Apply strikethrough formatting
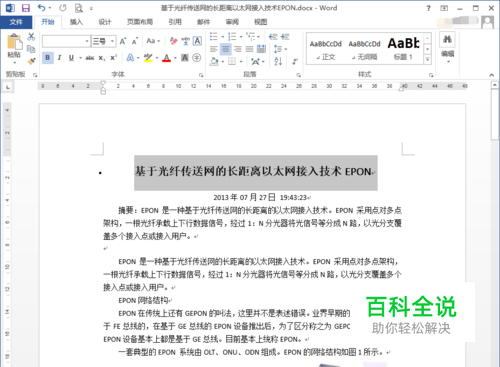 pos(90,58)
